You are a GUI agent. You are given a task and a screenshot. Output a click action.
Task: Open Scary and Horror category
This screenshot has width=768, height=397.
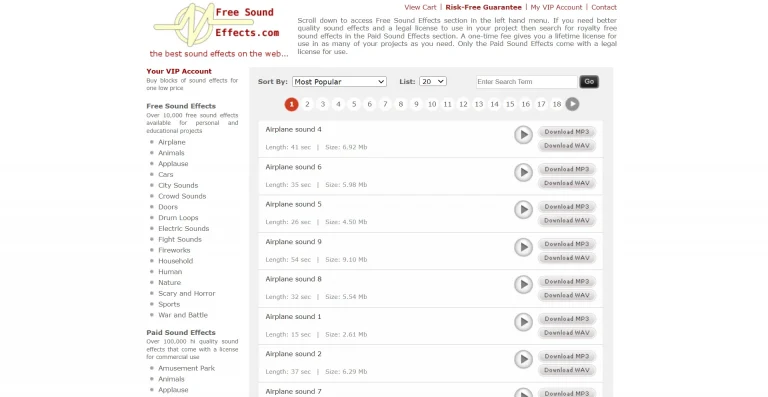point(187,293)
